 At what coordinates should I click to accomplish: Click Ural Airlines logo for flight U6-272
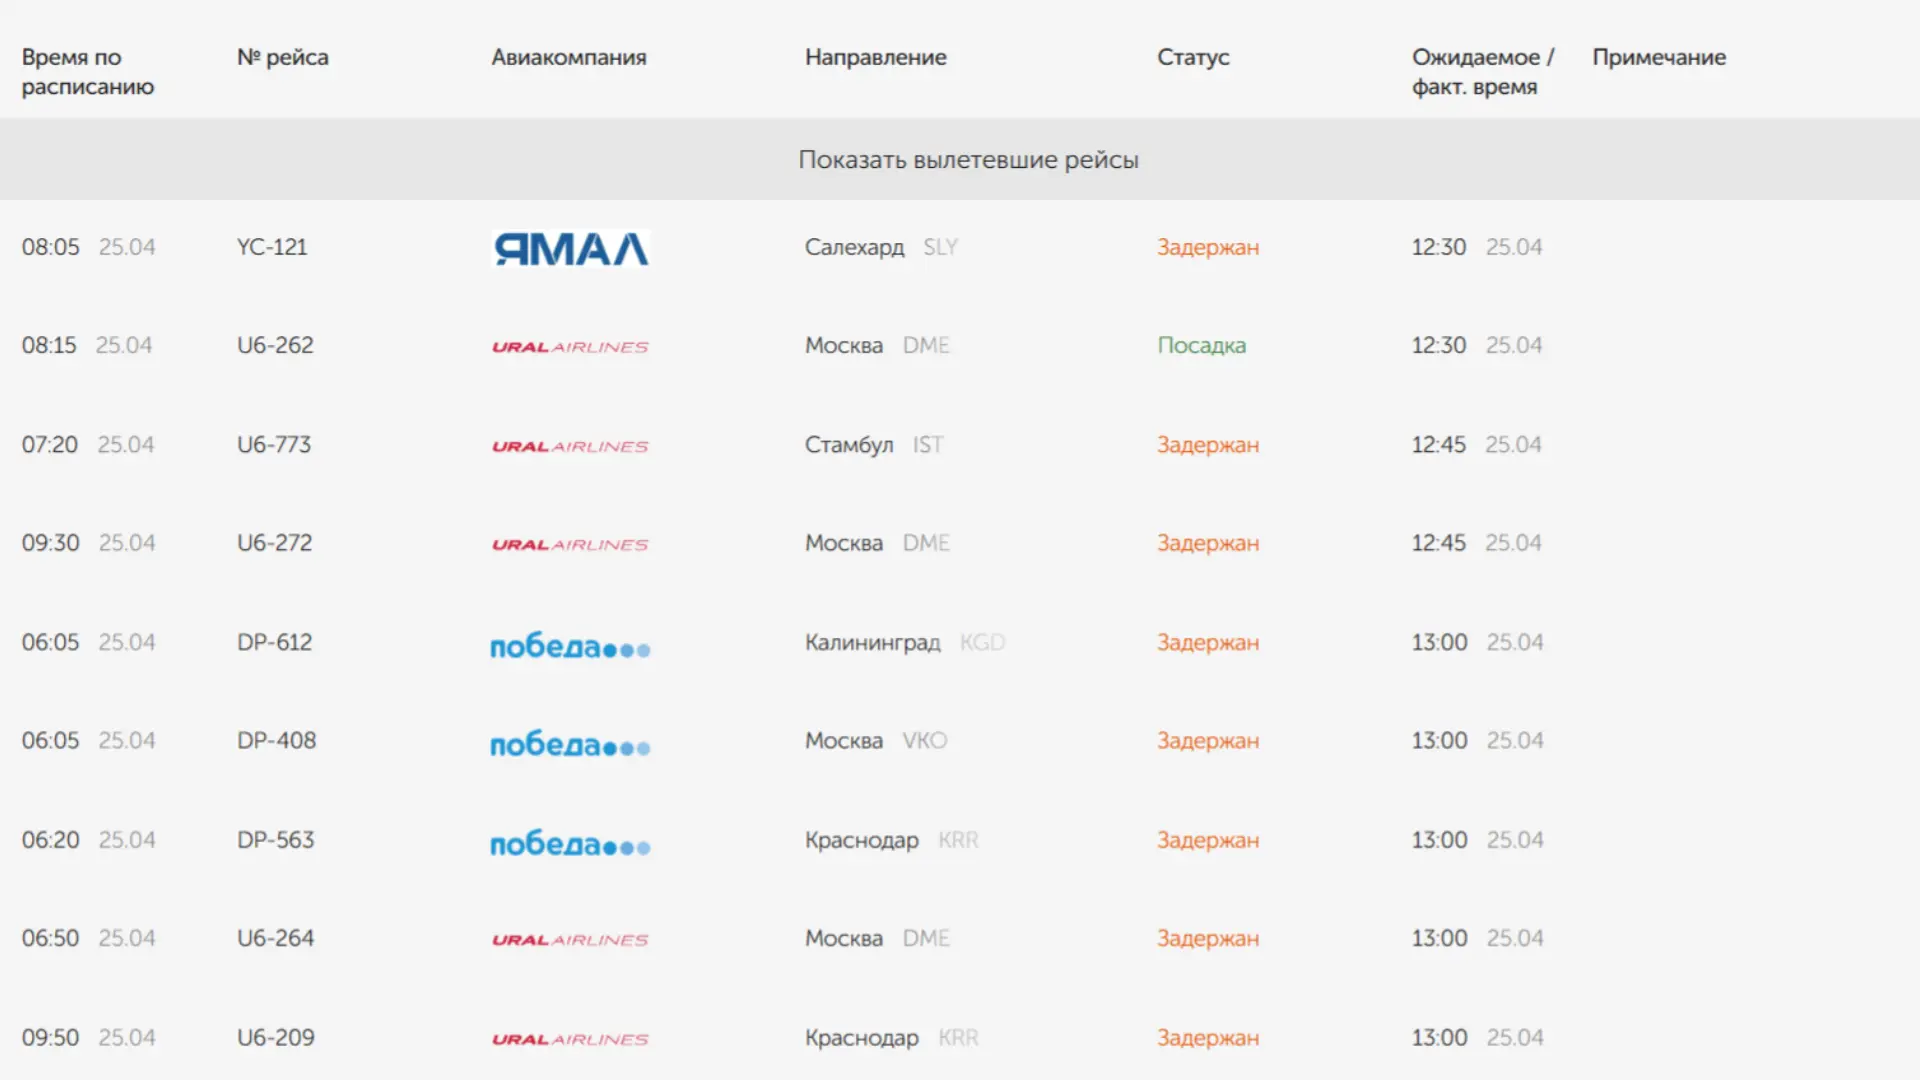(570, 545)
